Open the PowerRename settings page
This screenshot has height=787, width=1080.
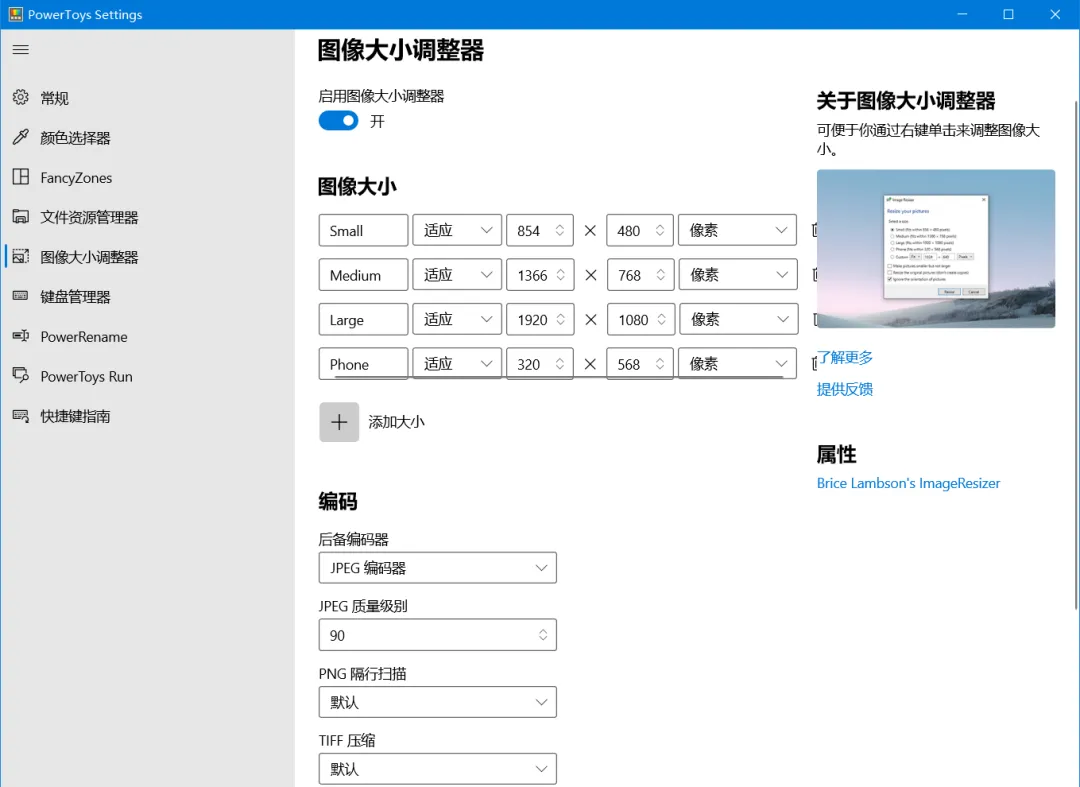pyautogui.click(x=83, y=337)
